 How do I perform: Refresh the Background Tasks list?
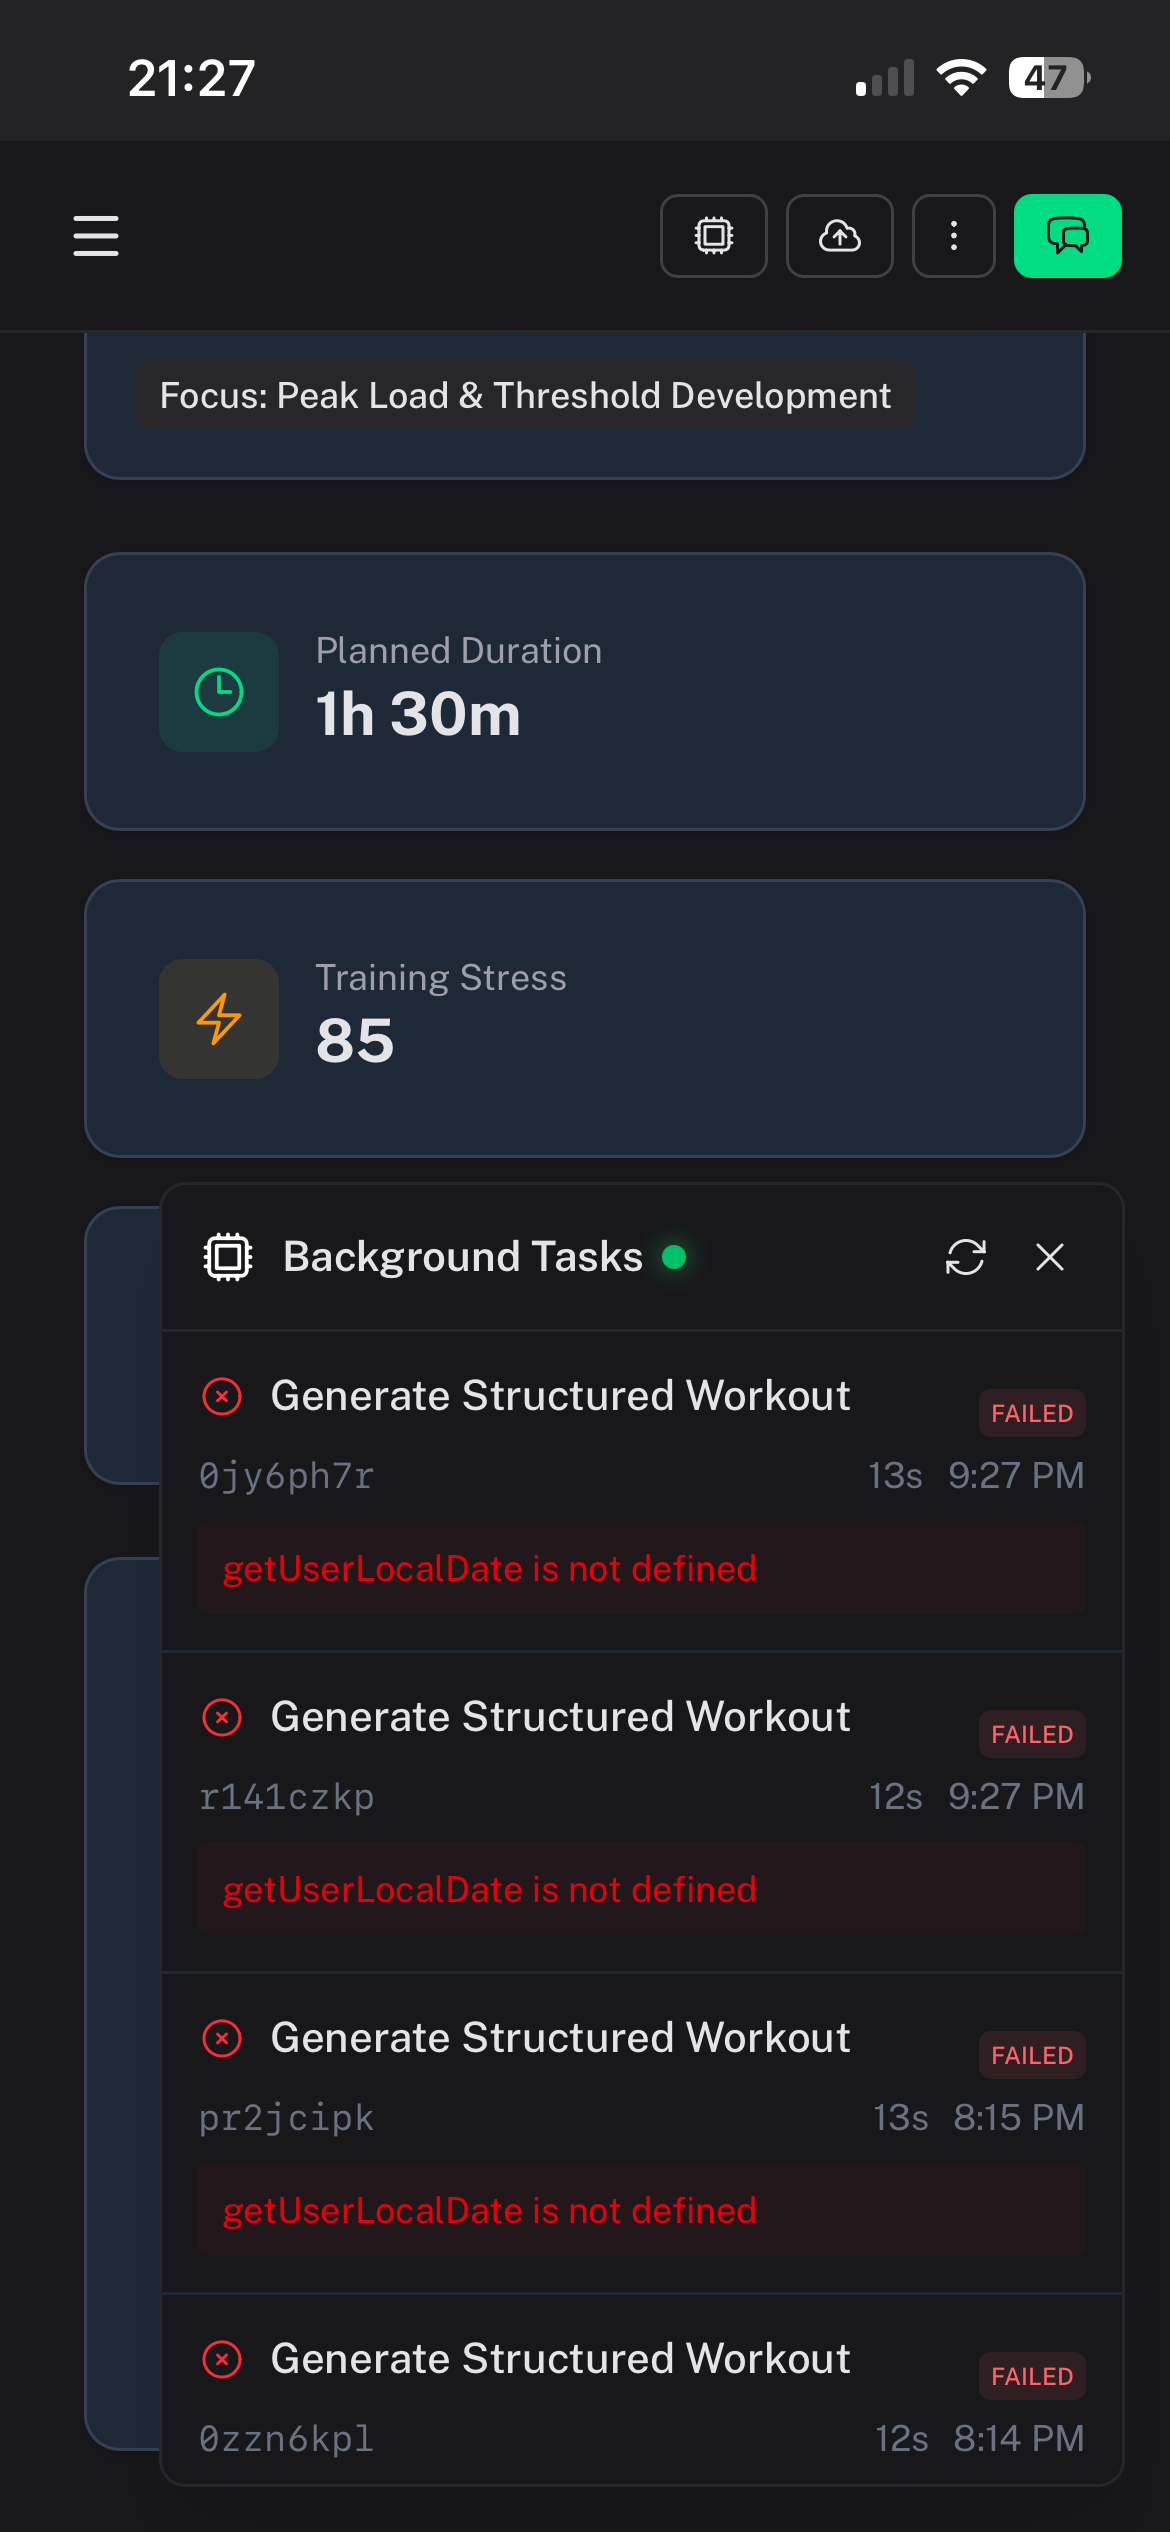pos(966,1257)
